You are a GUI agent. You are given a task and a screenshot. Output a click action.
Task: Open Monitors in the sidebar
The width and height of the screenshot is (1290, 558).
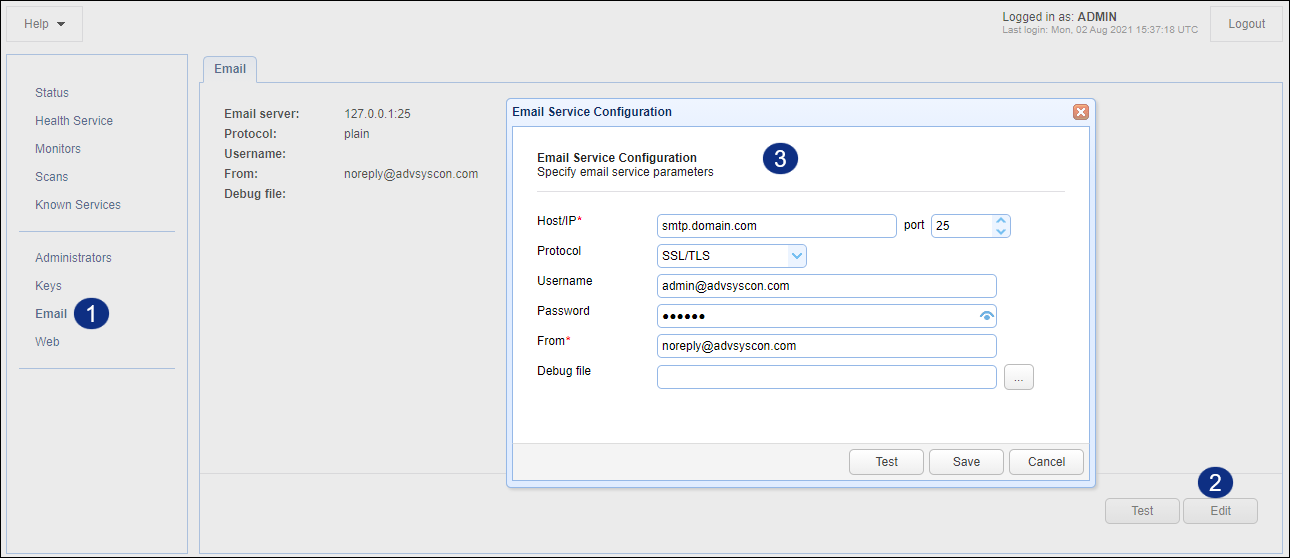58,149
